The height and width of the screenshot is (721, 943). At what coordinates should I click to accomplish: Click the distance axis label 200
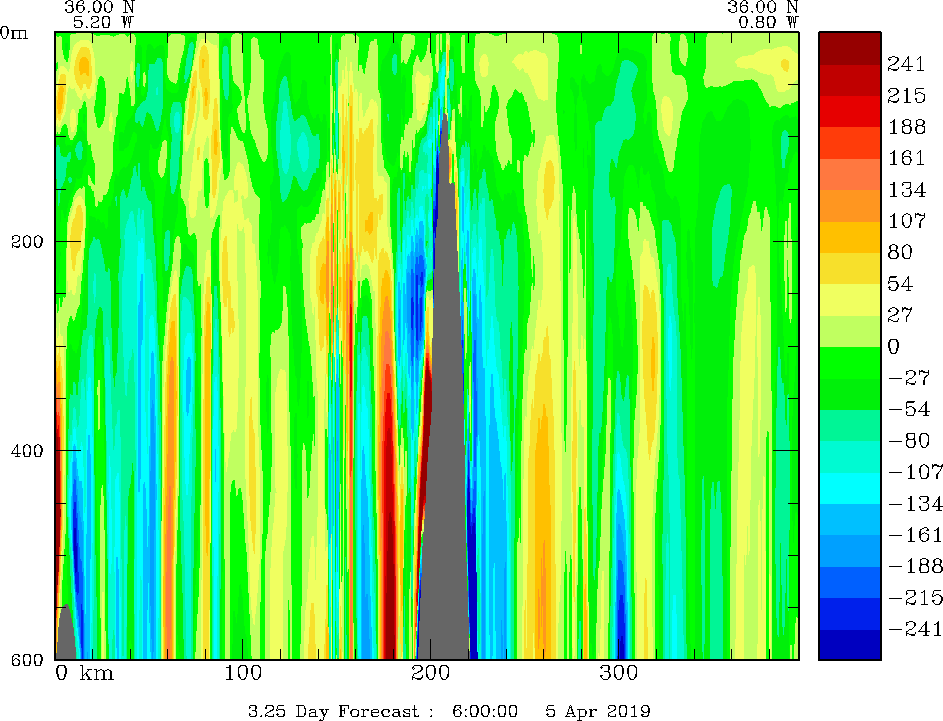(431, 672)
